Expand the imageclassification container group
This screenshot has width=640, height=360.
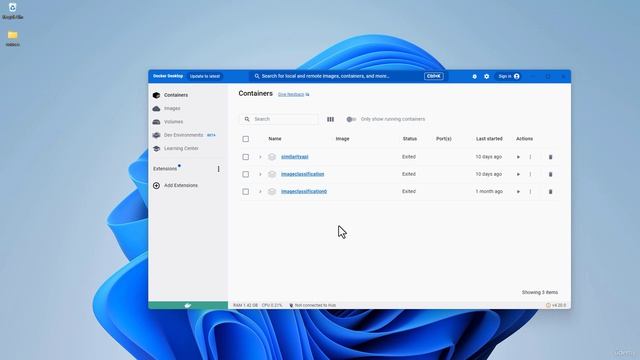tap(260, 174)
